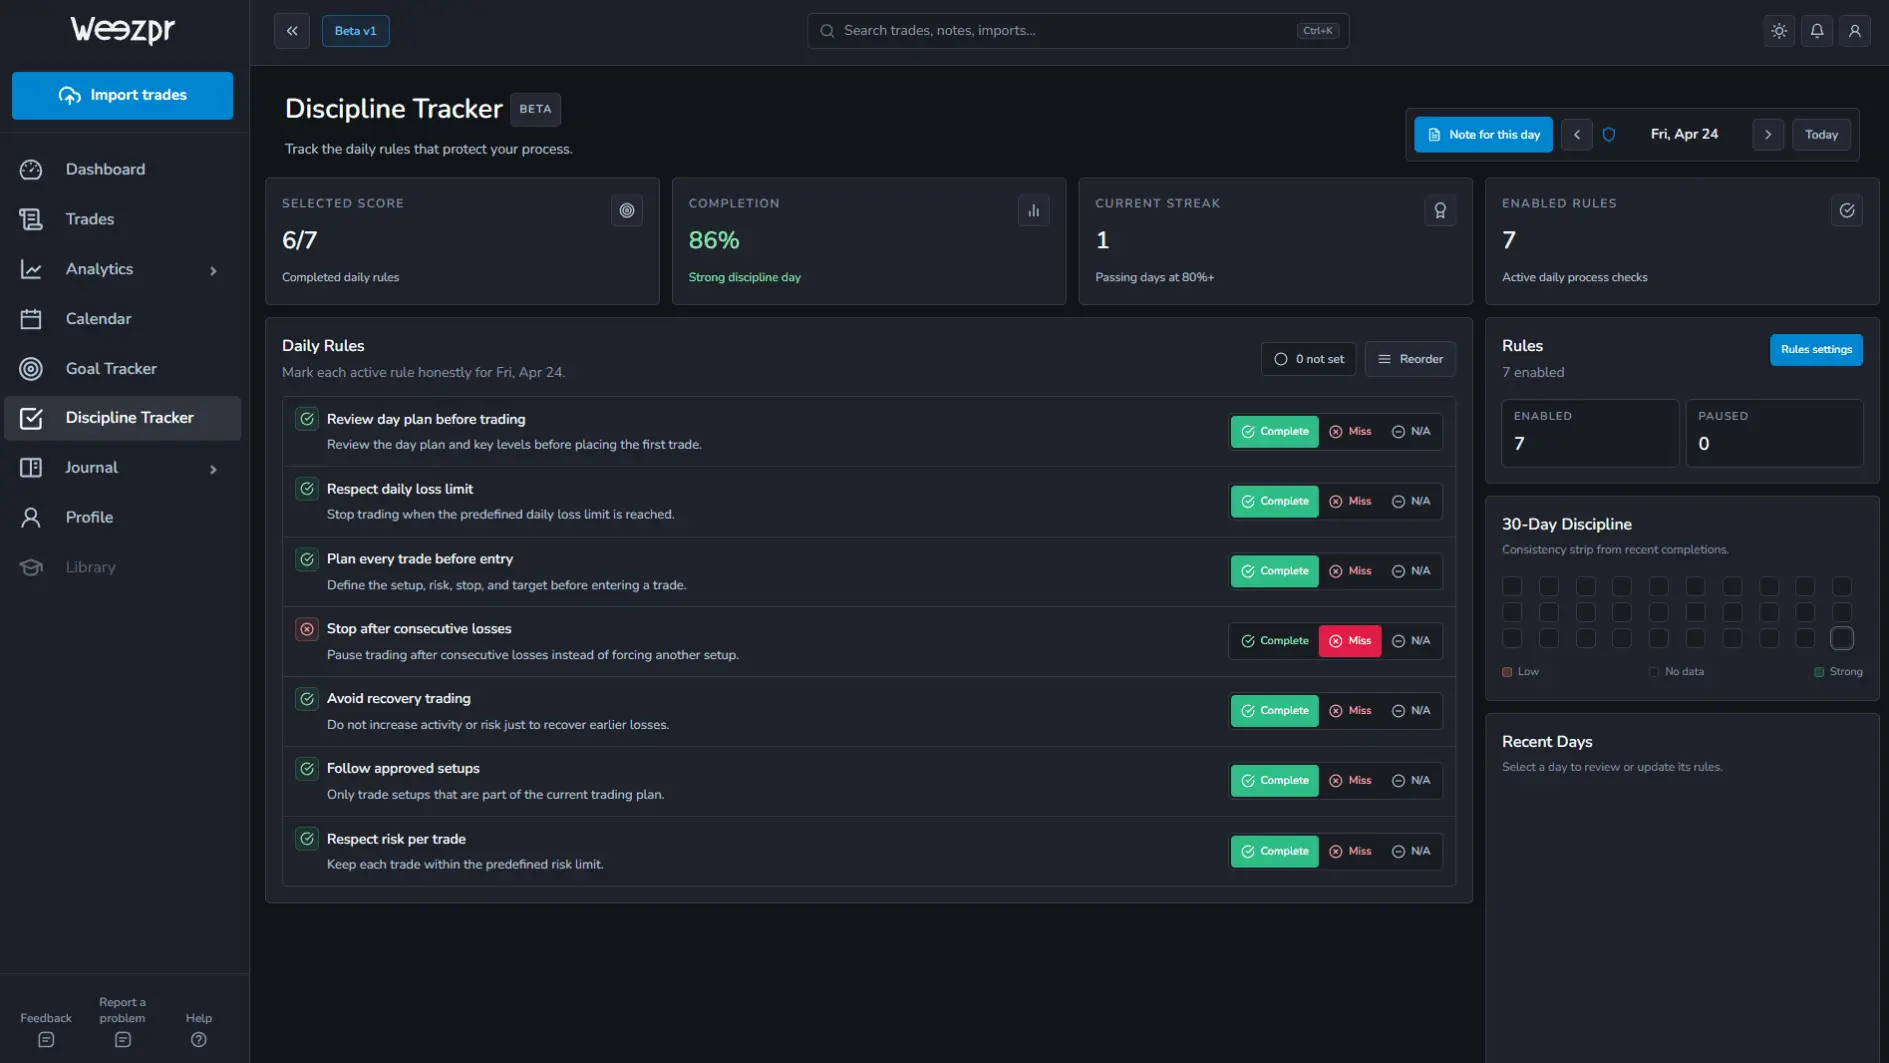
Task: Expand the Analytics submenu chevron
Action: [x=213, y=270]
